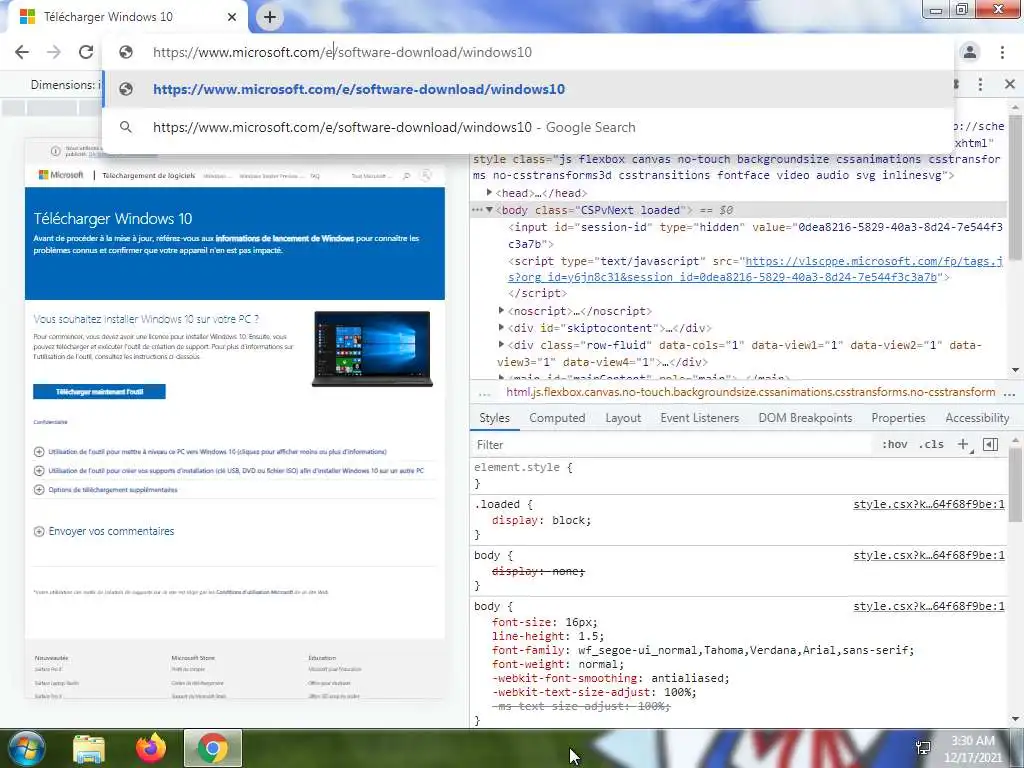Viewport: 1024px width, 768px height.
Task: Click Télécharger maintenant l'outil button
Action: [99, 391]
